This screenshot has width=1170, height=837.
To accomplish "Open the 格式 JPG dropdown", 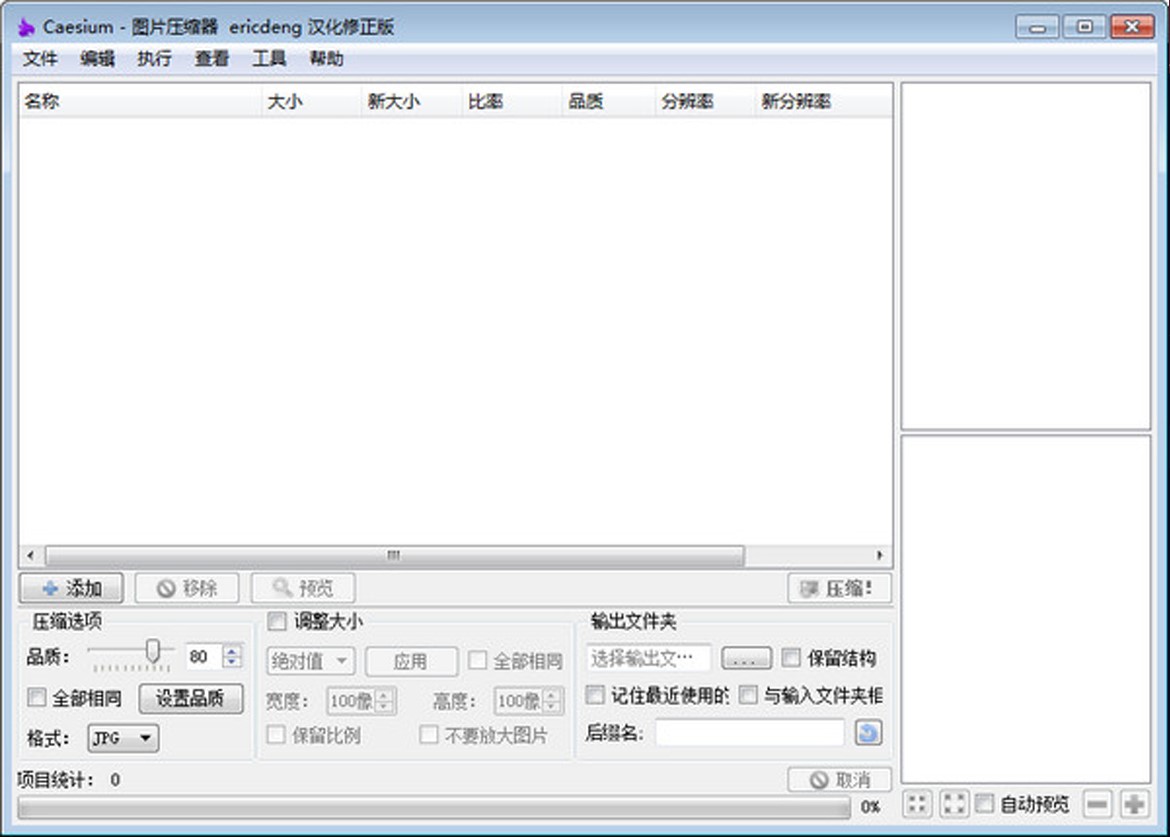I will (122, 739).
